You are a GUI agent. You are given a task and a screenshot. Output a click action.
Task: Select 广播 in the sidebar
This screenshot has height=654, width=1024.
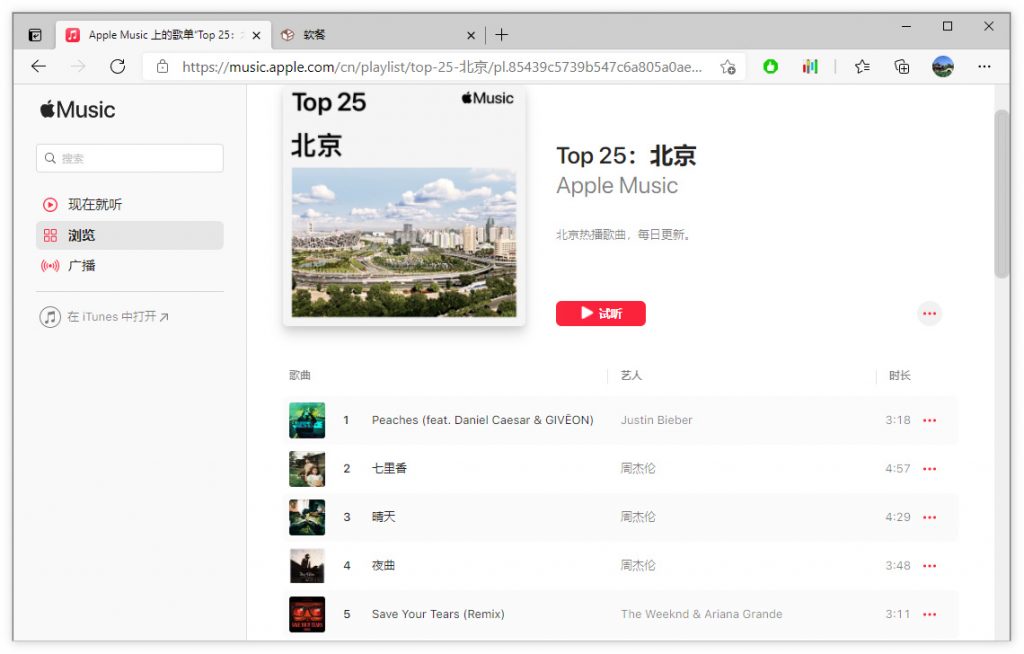pos(81,266)
